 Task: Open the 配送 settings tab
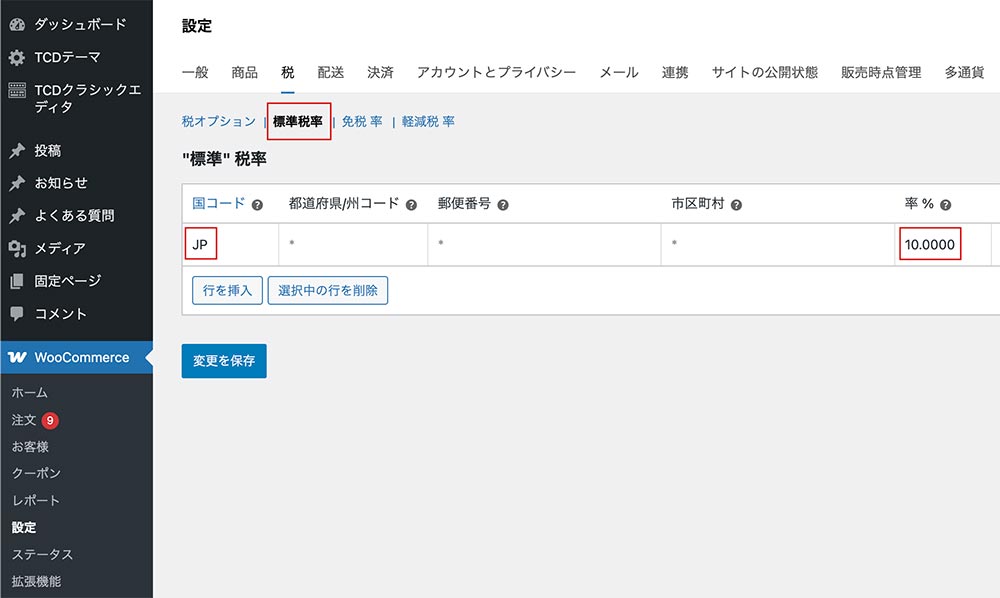[330, 72]
